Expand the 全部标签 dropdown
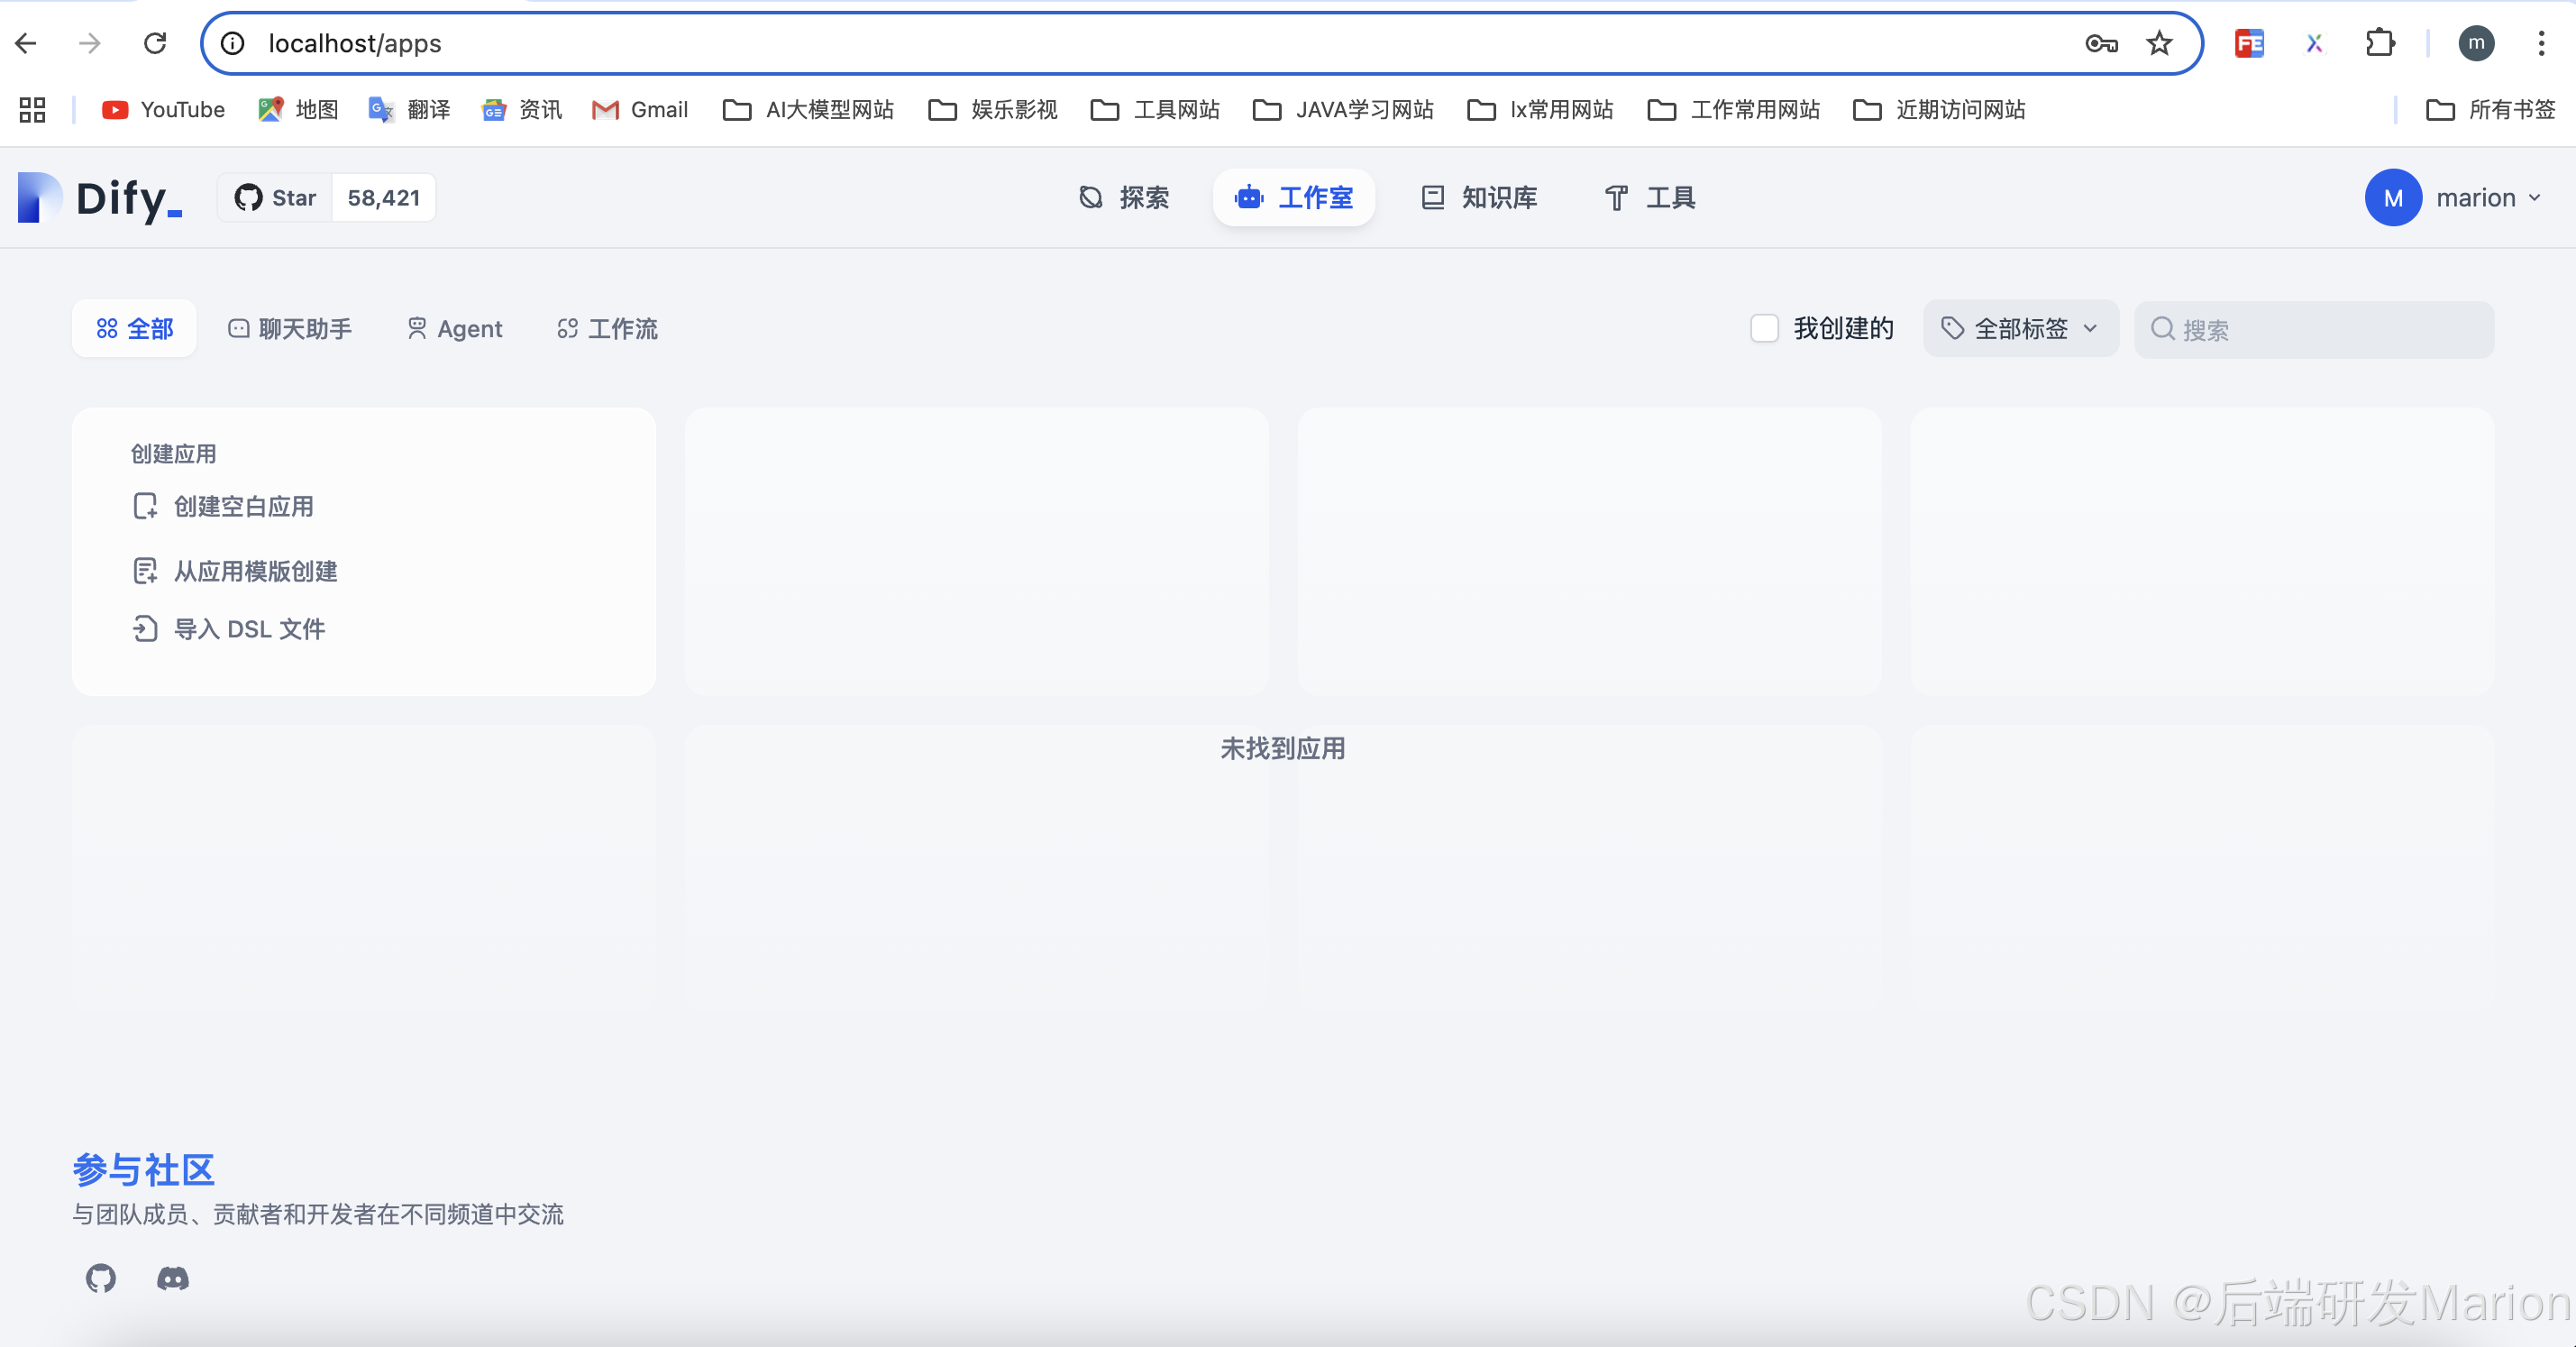The height and width of the screenshot is (1347, 2576). coord(2020,329)
